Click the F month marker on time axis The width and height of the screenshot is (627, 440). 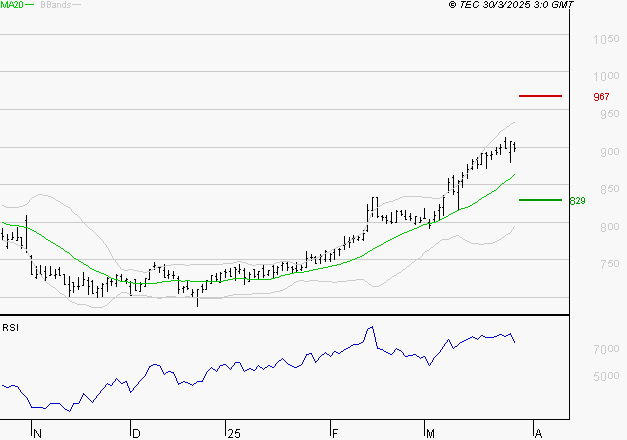click(335, 434)
